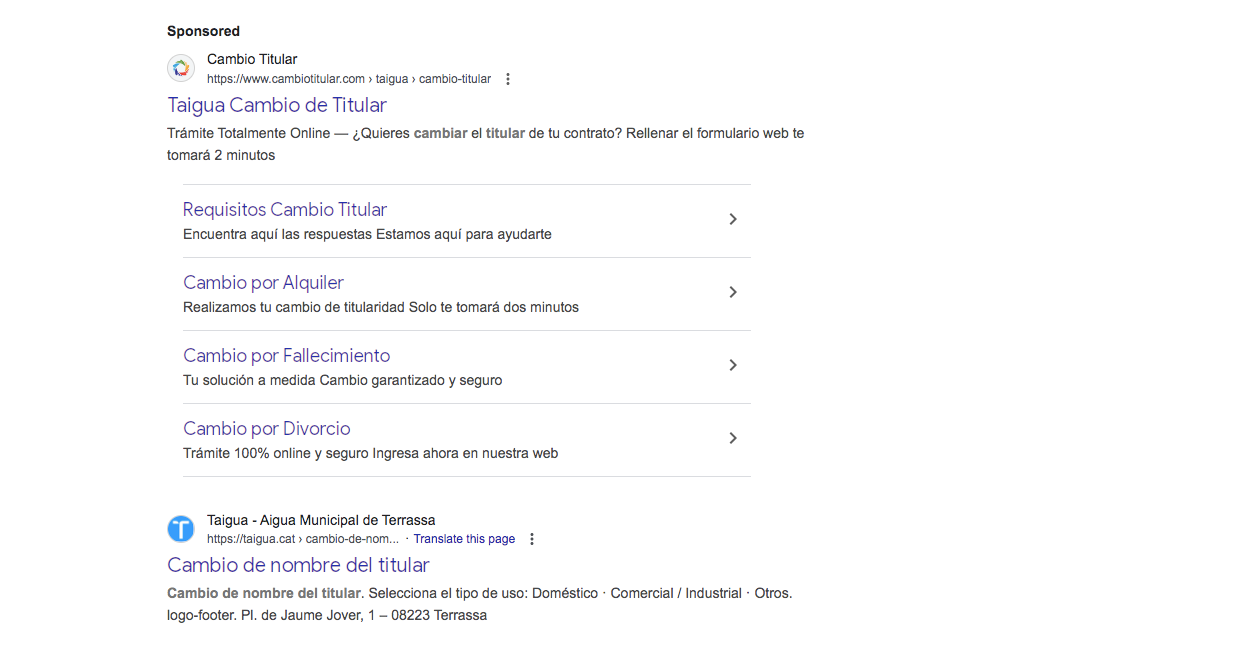Go to Cambio por Alquiler link
The image size is (1243, 646).
click(x=263, y=283)
